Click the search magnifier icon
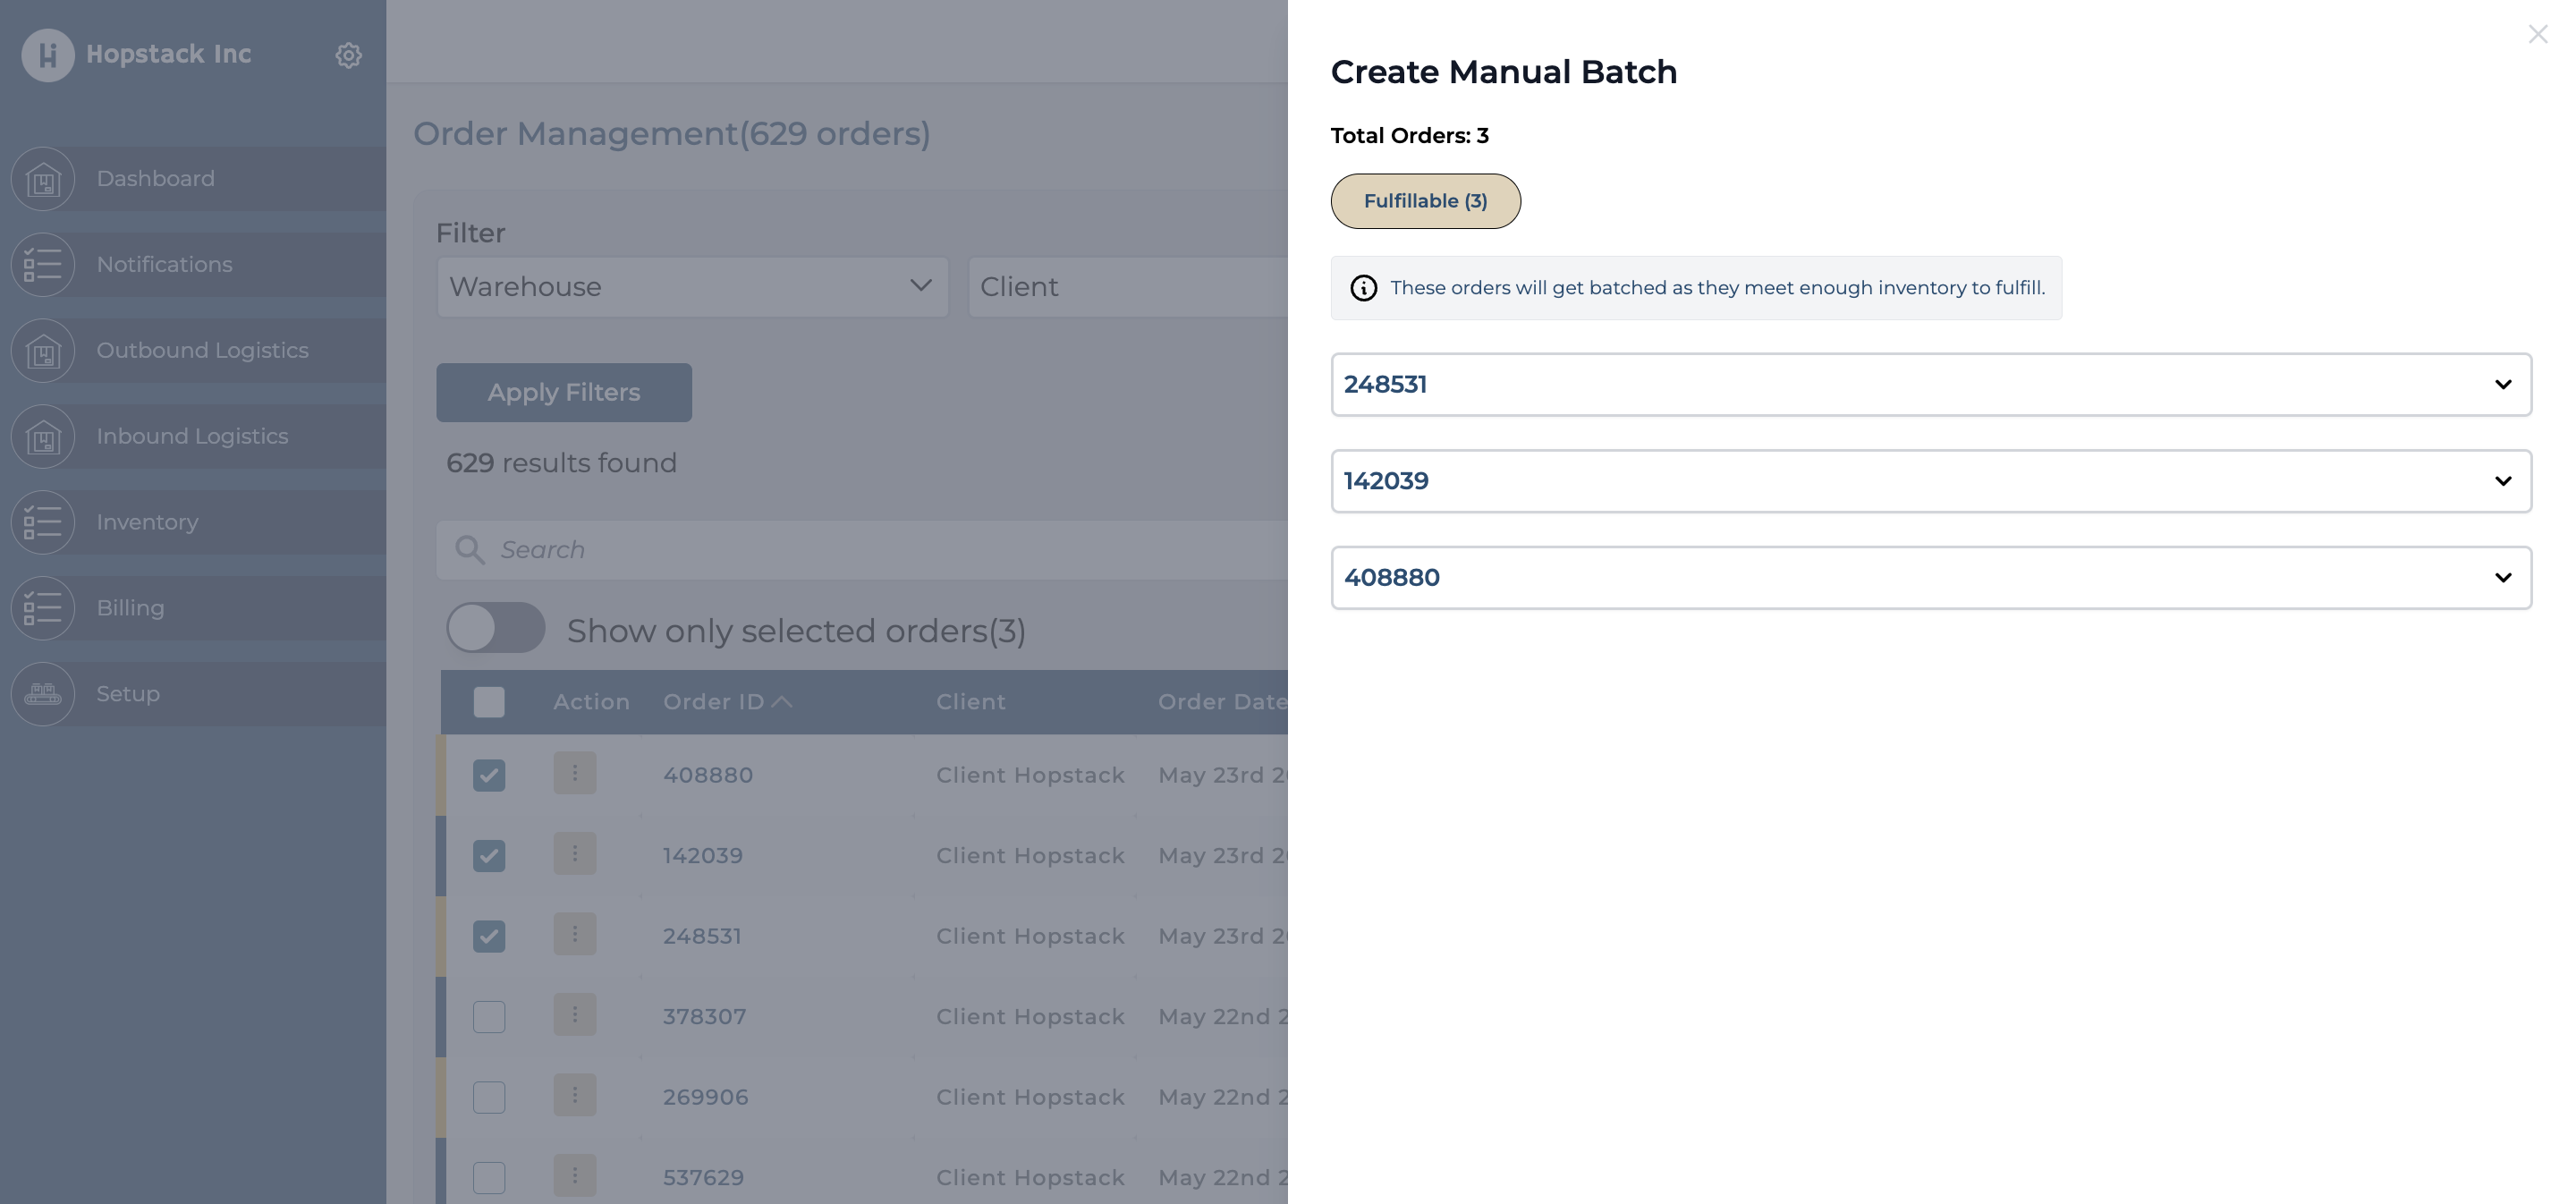 [x=469, y=550]
